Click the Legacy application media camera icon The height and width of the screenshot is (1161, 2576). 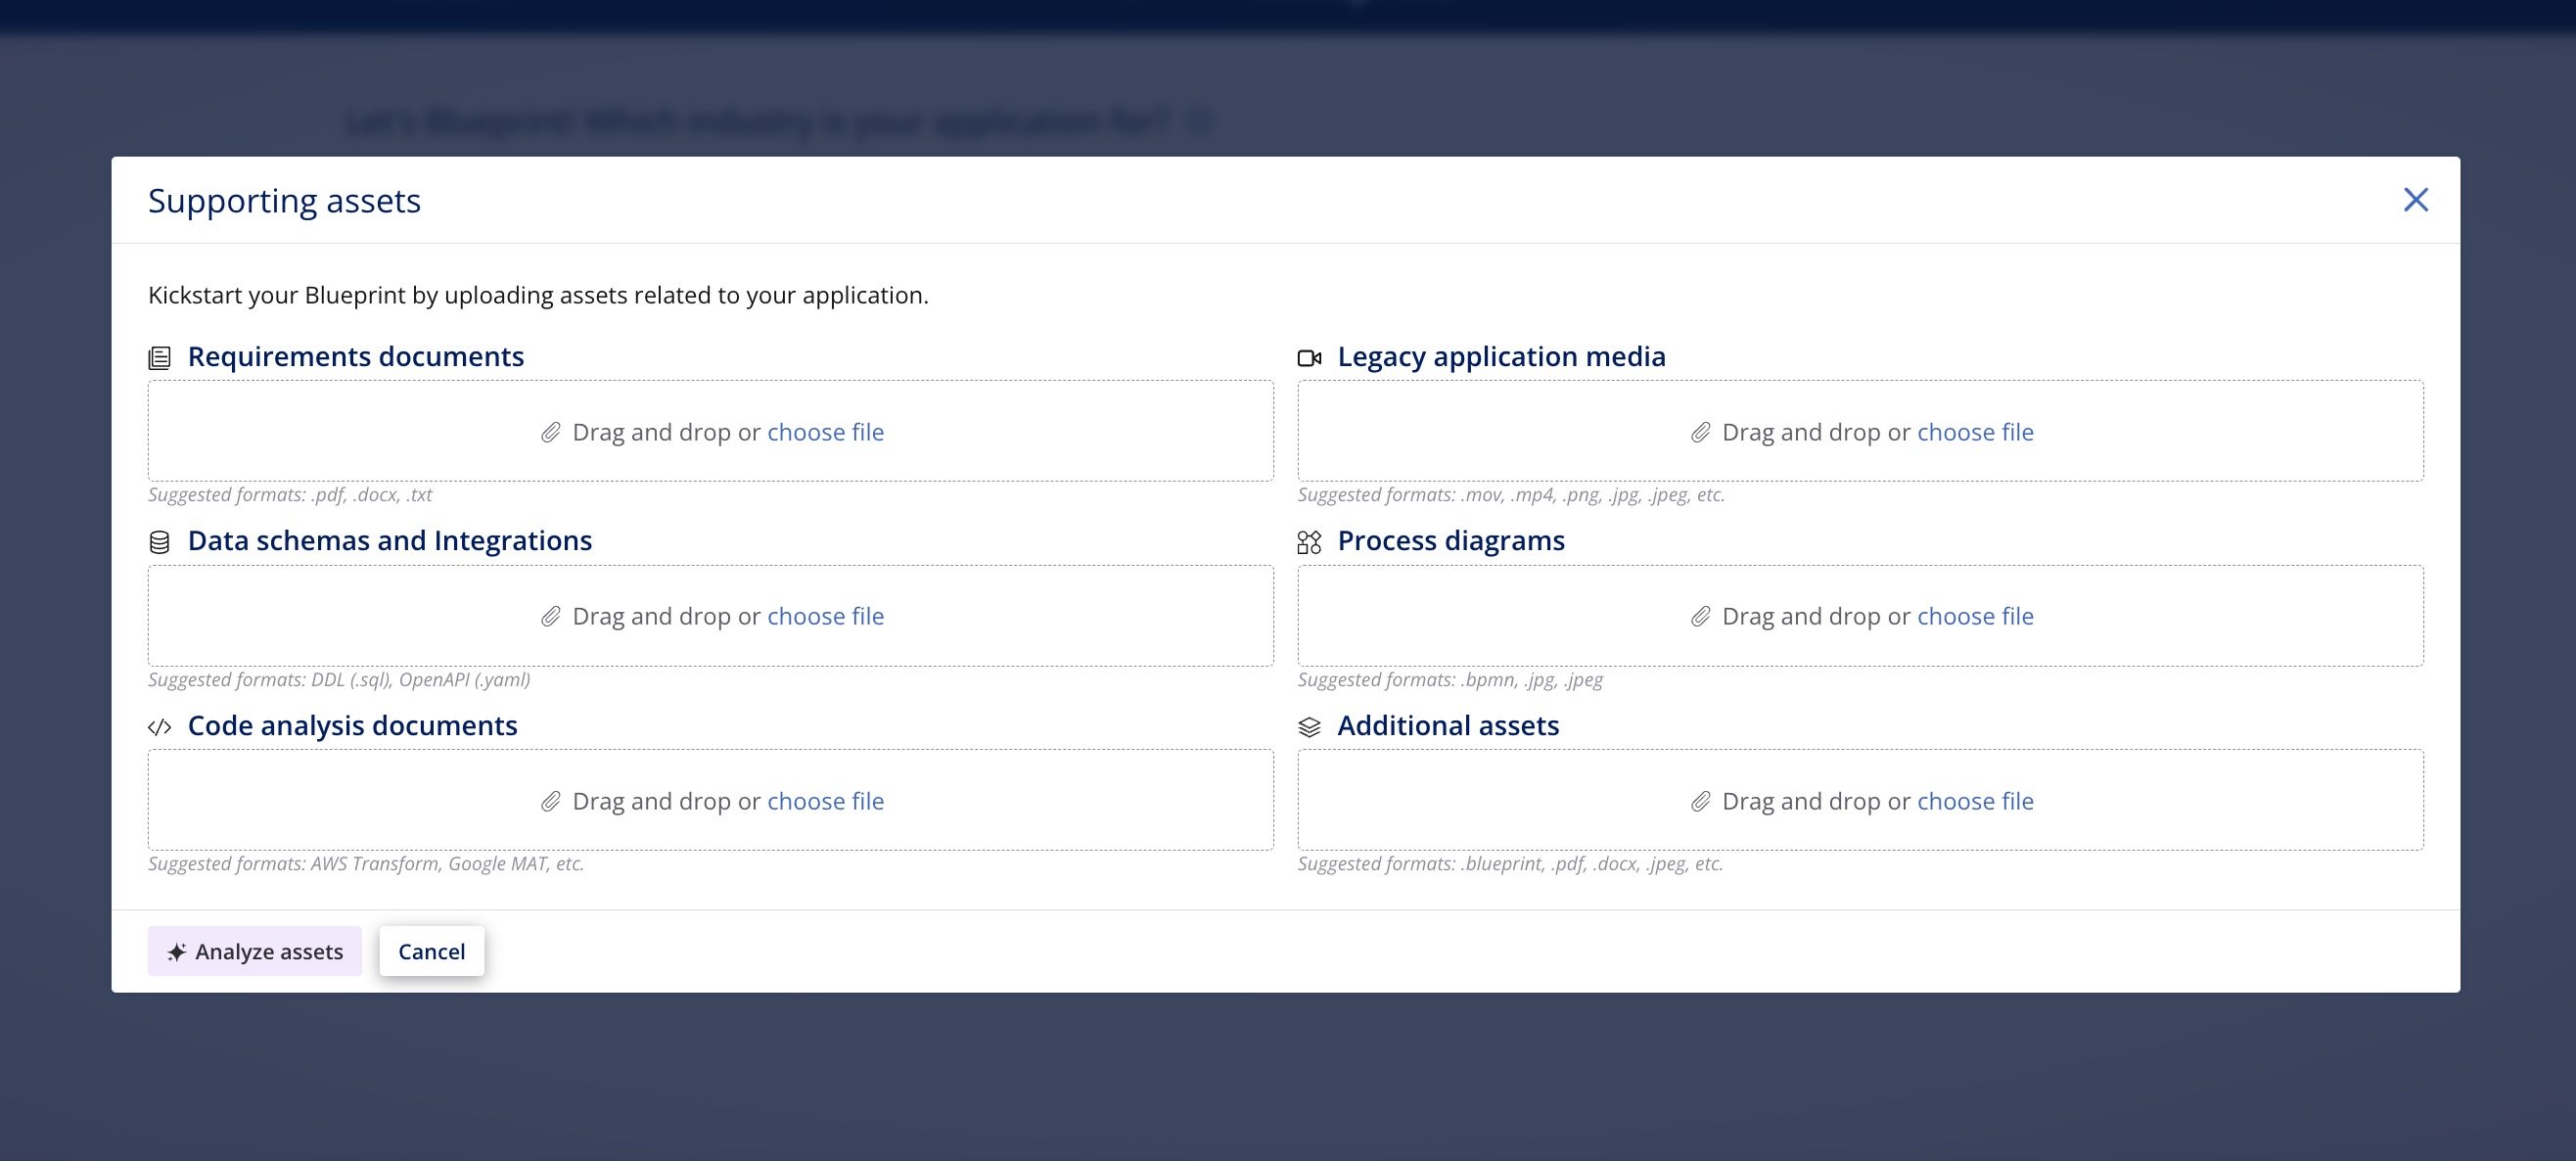coord(1309,358)
